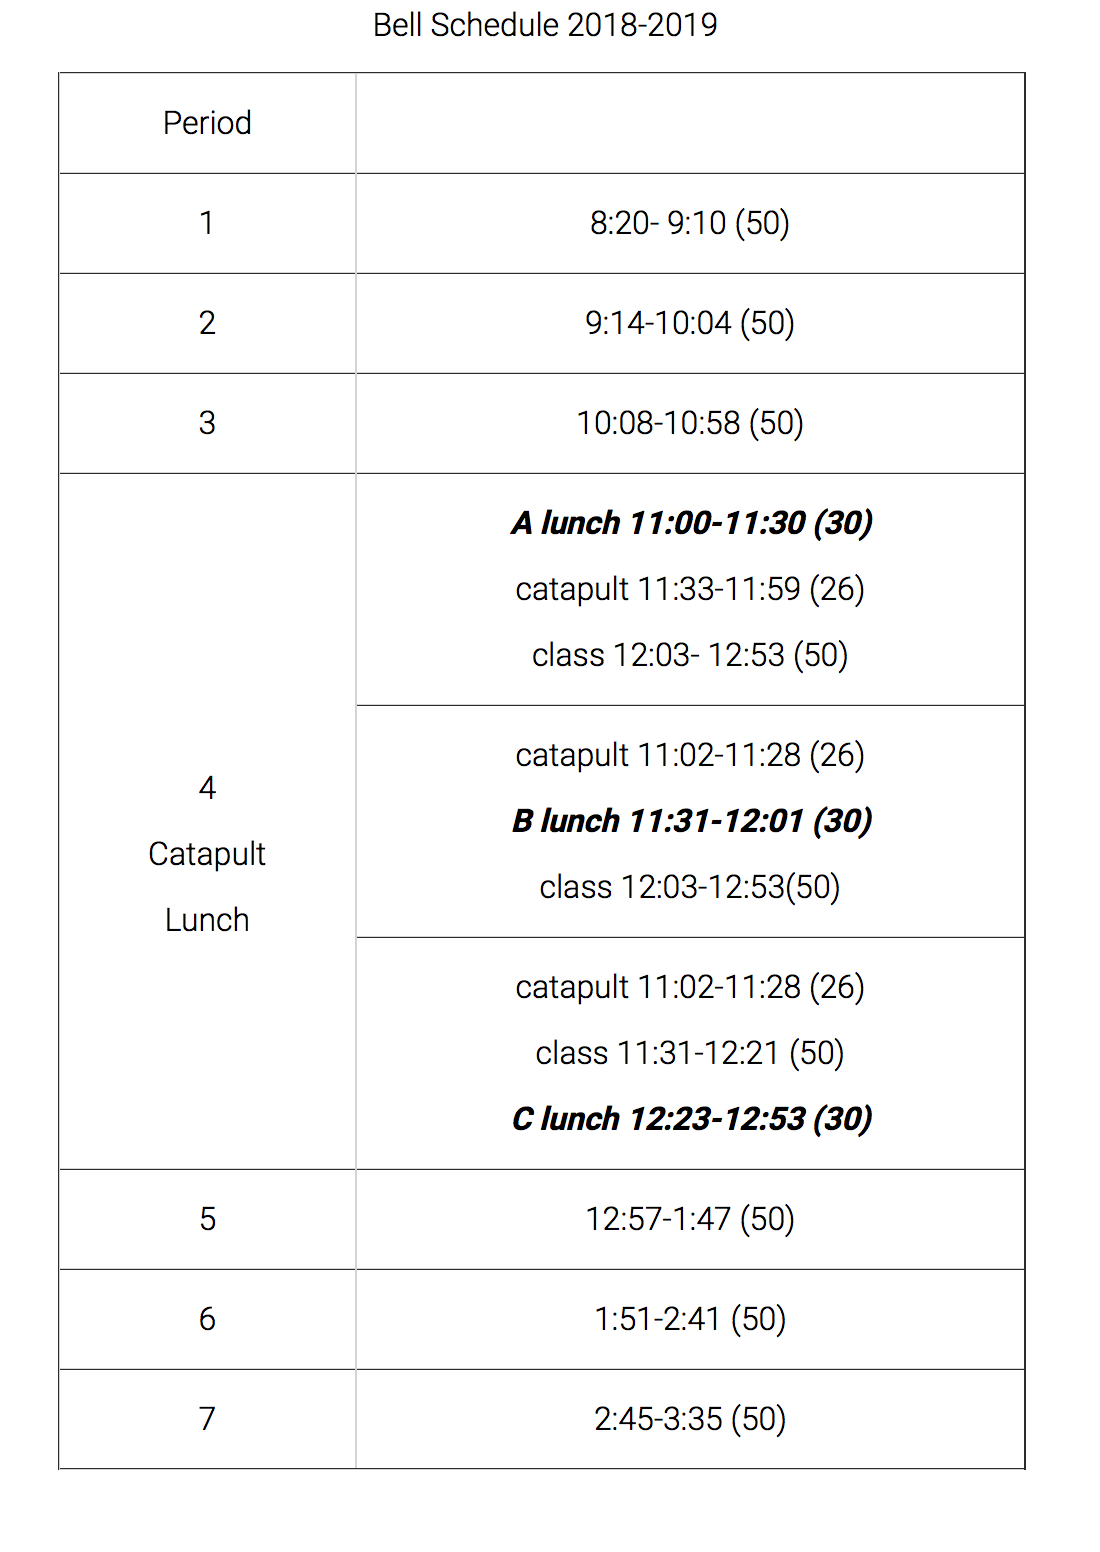This screenshot has width=1100, height=1552.
Task: Click the A lunch 11:00-11:30 line
Action: (692, 523)
